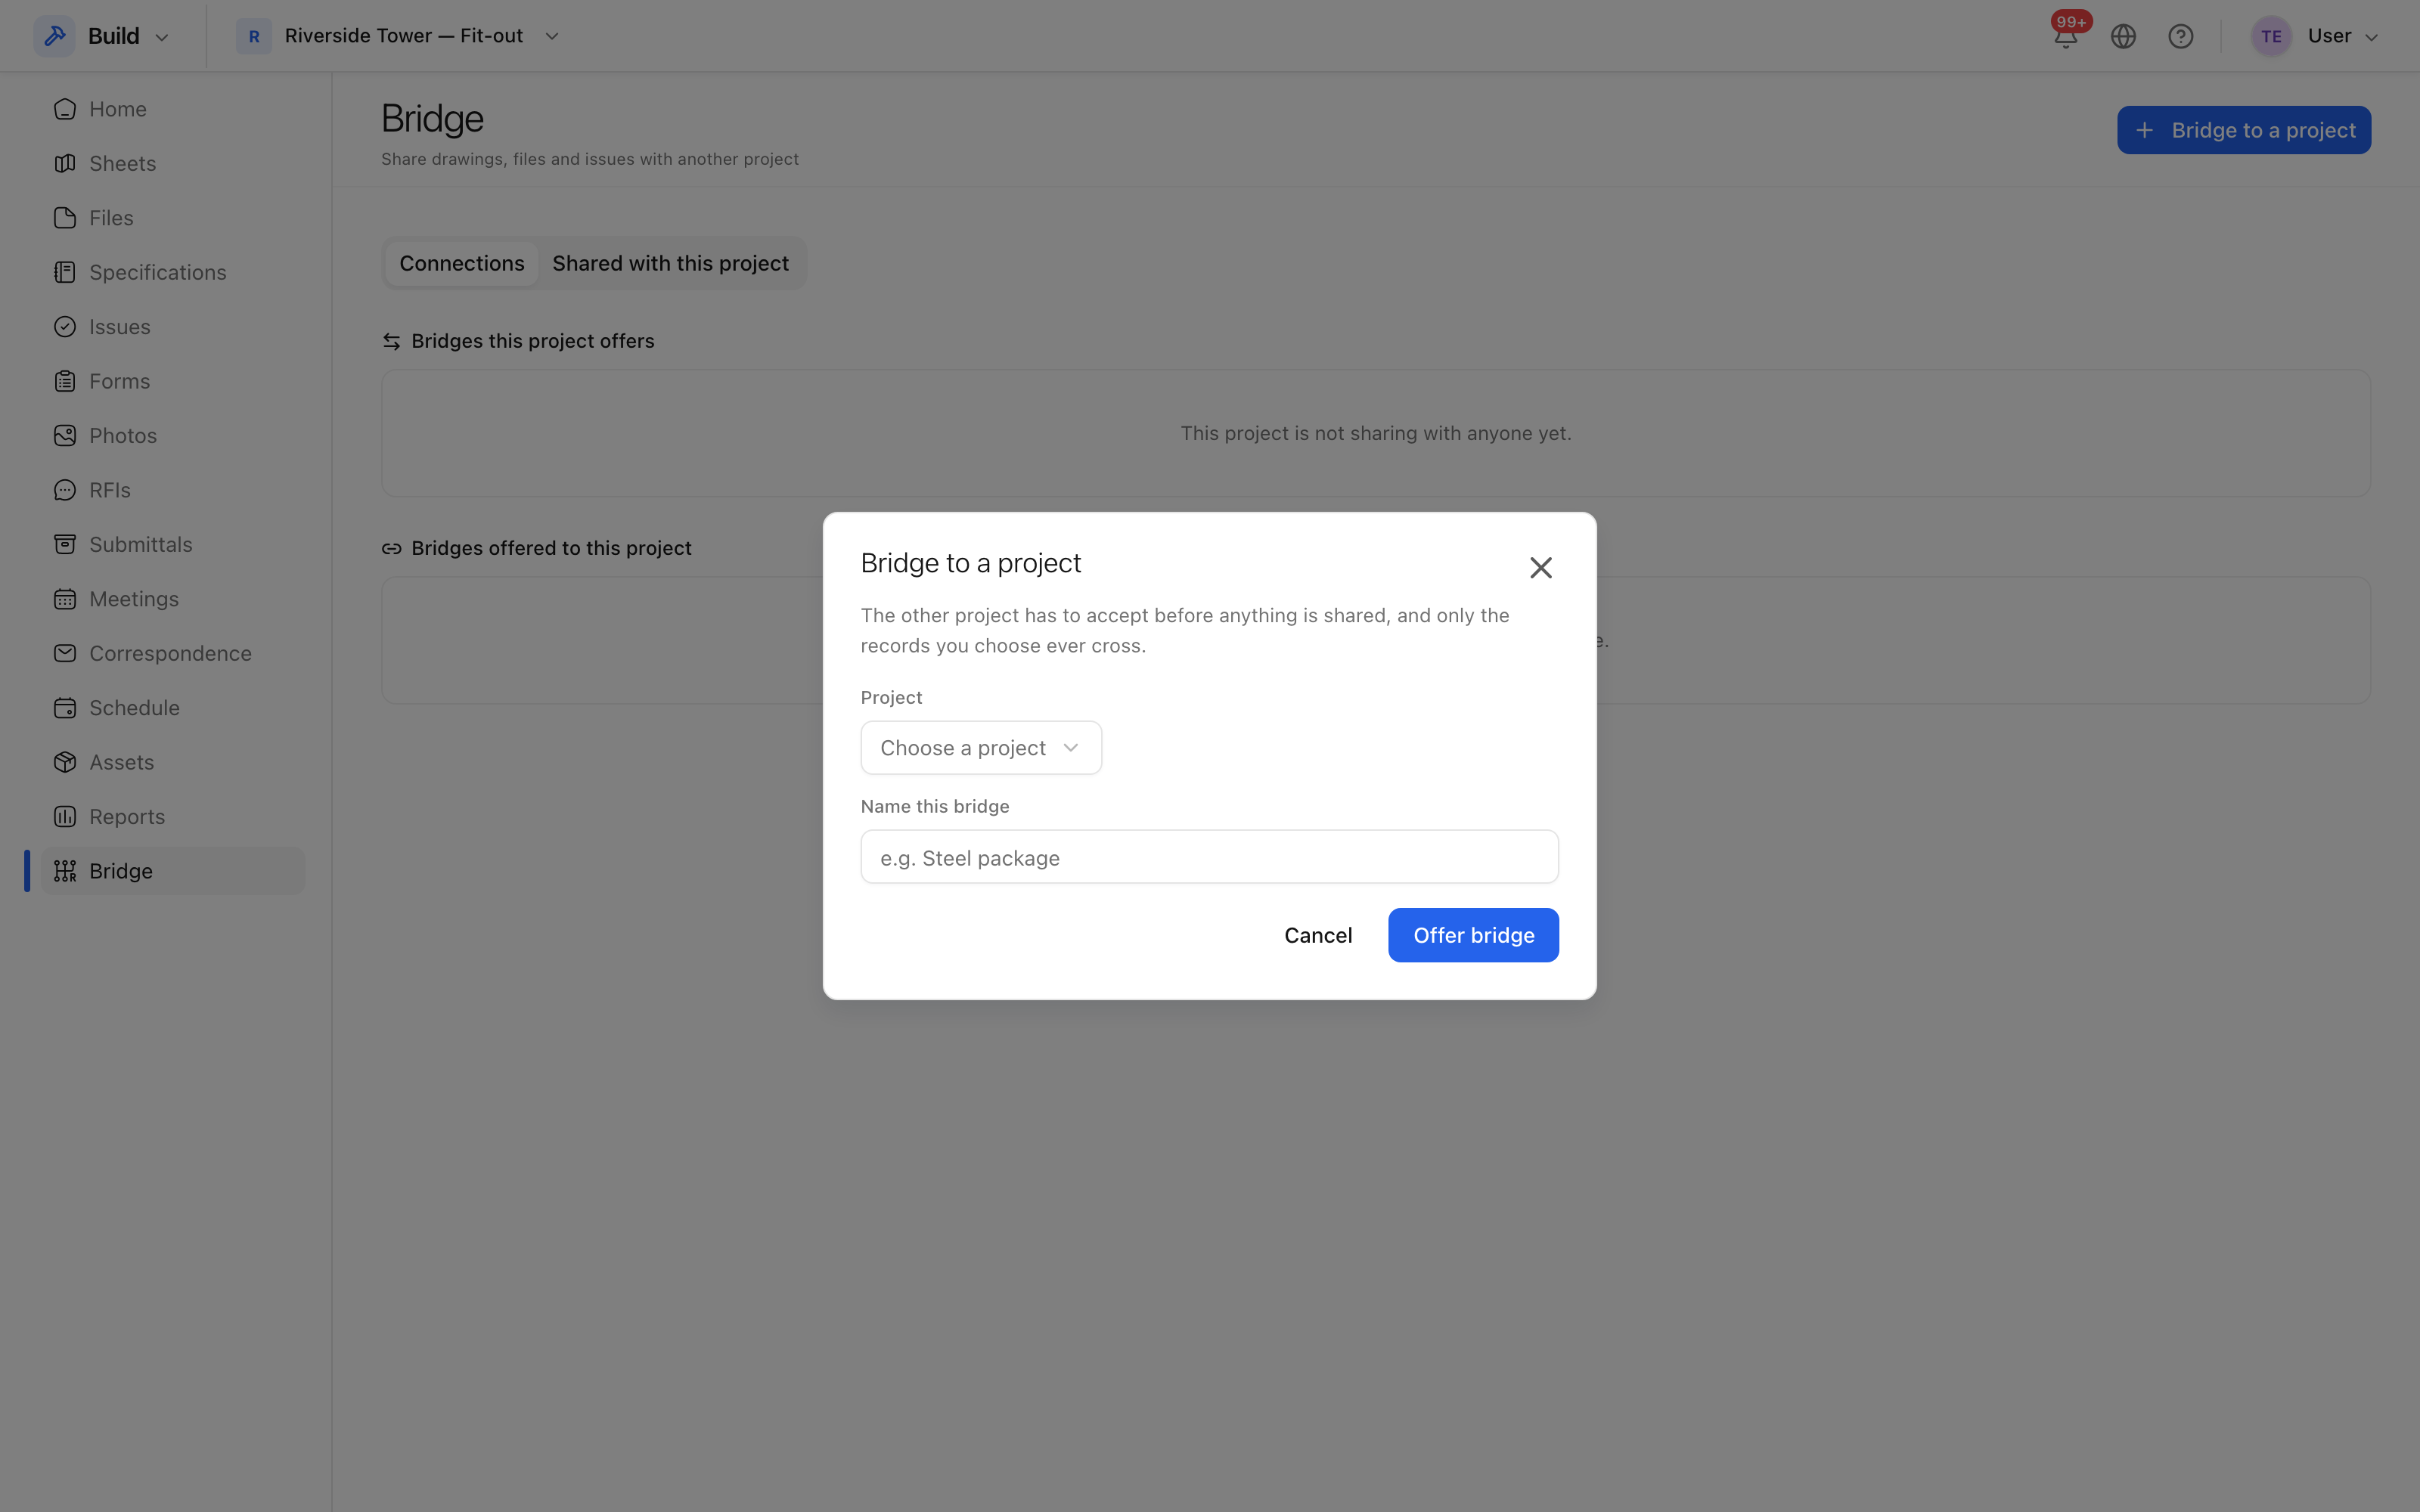Viewport: 2420px width, 1512px height.
Task: Click the Bridge to a project button
Action: click(x=2243, y=130)
